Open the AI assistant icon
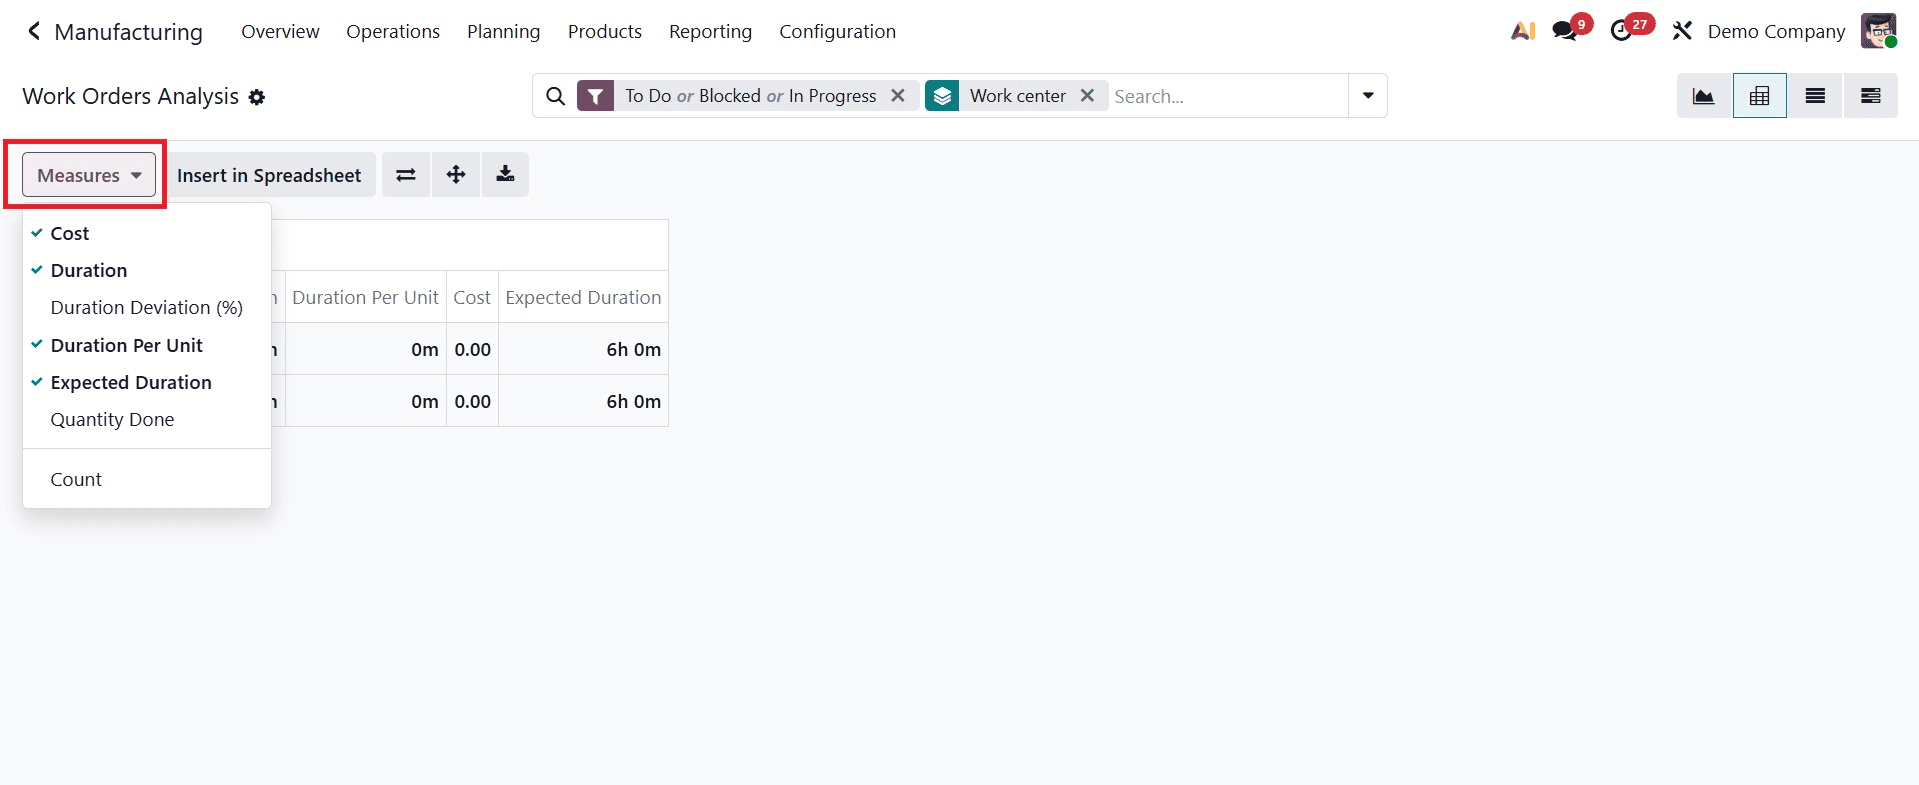The image size is (1919, 785). (x=1522, y=31)
